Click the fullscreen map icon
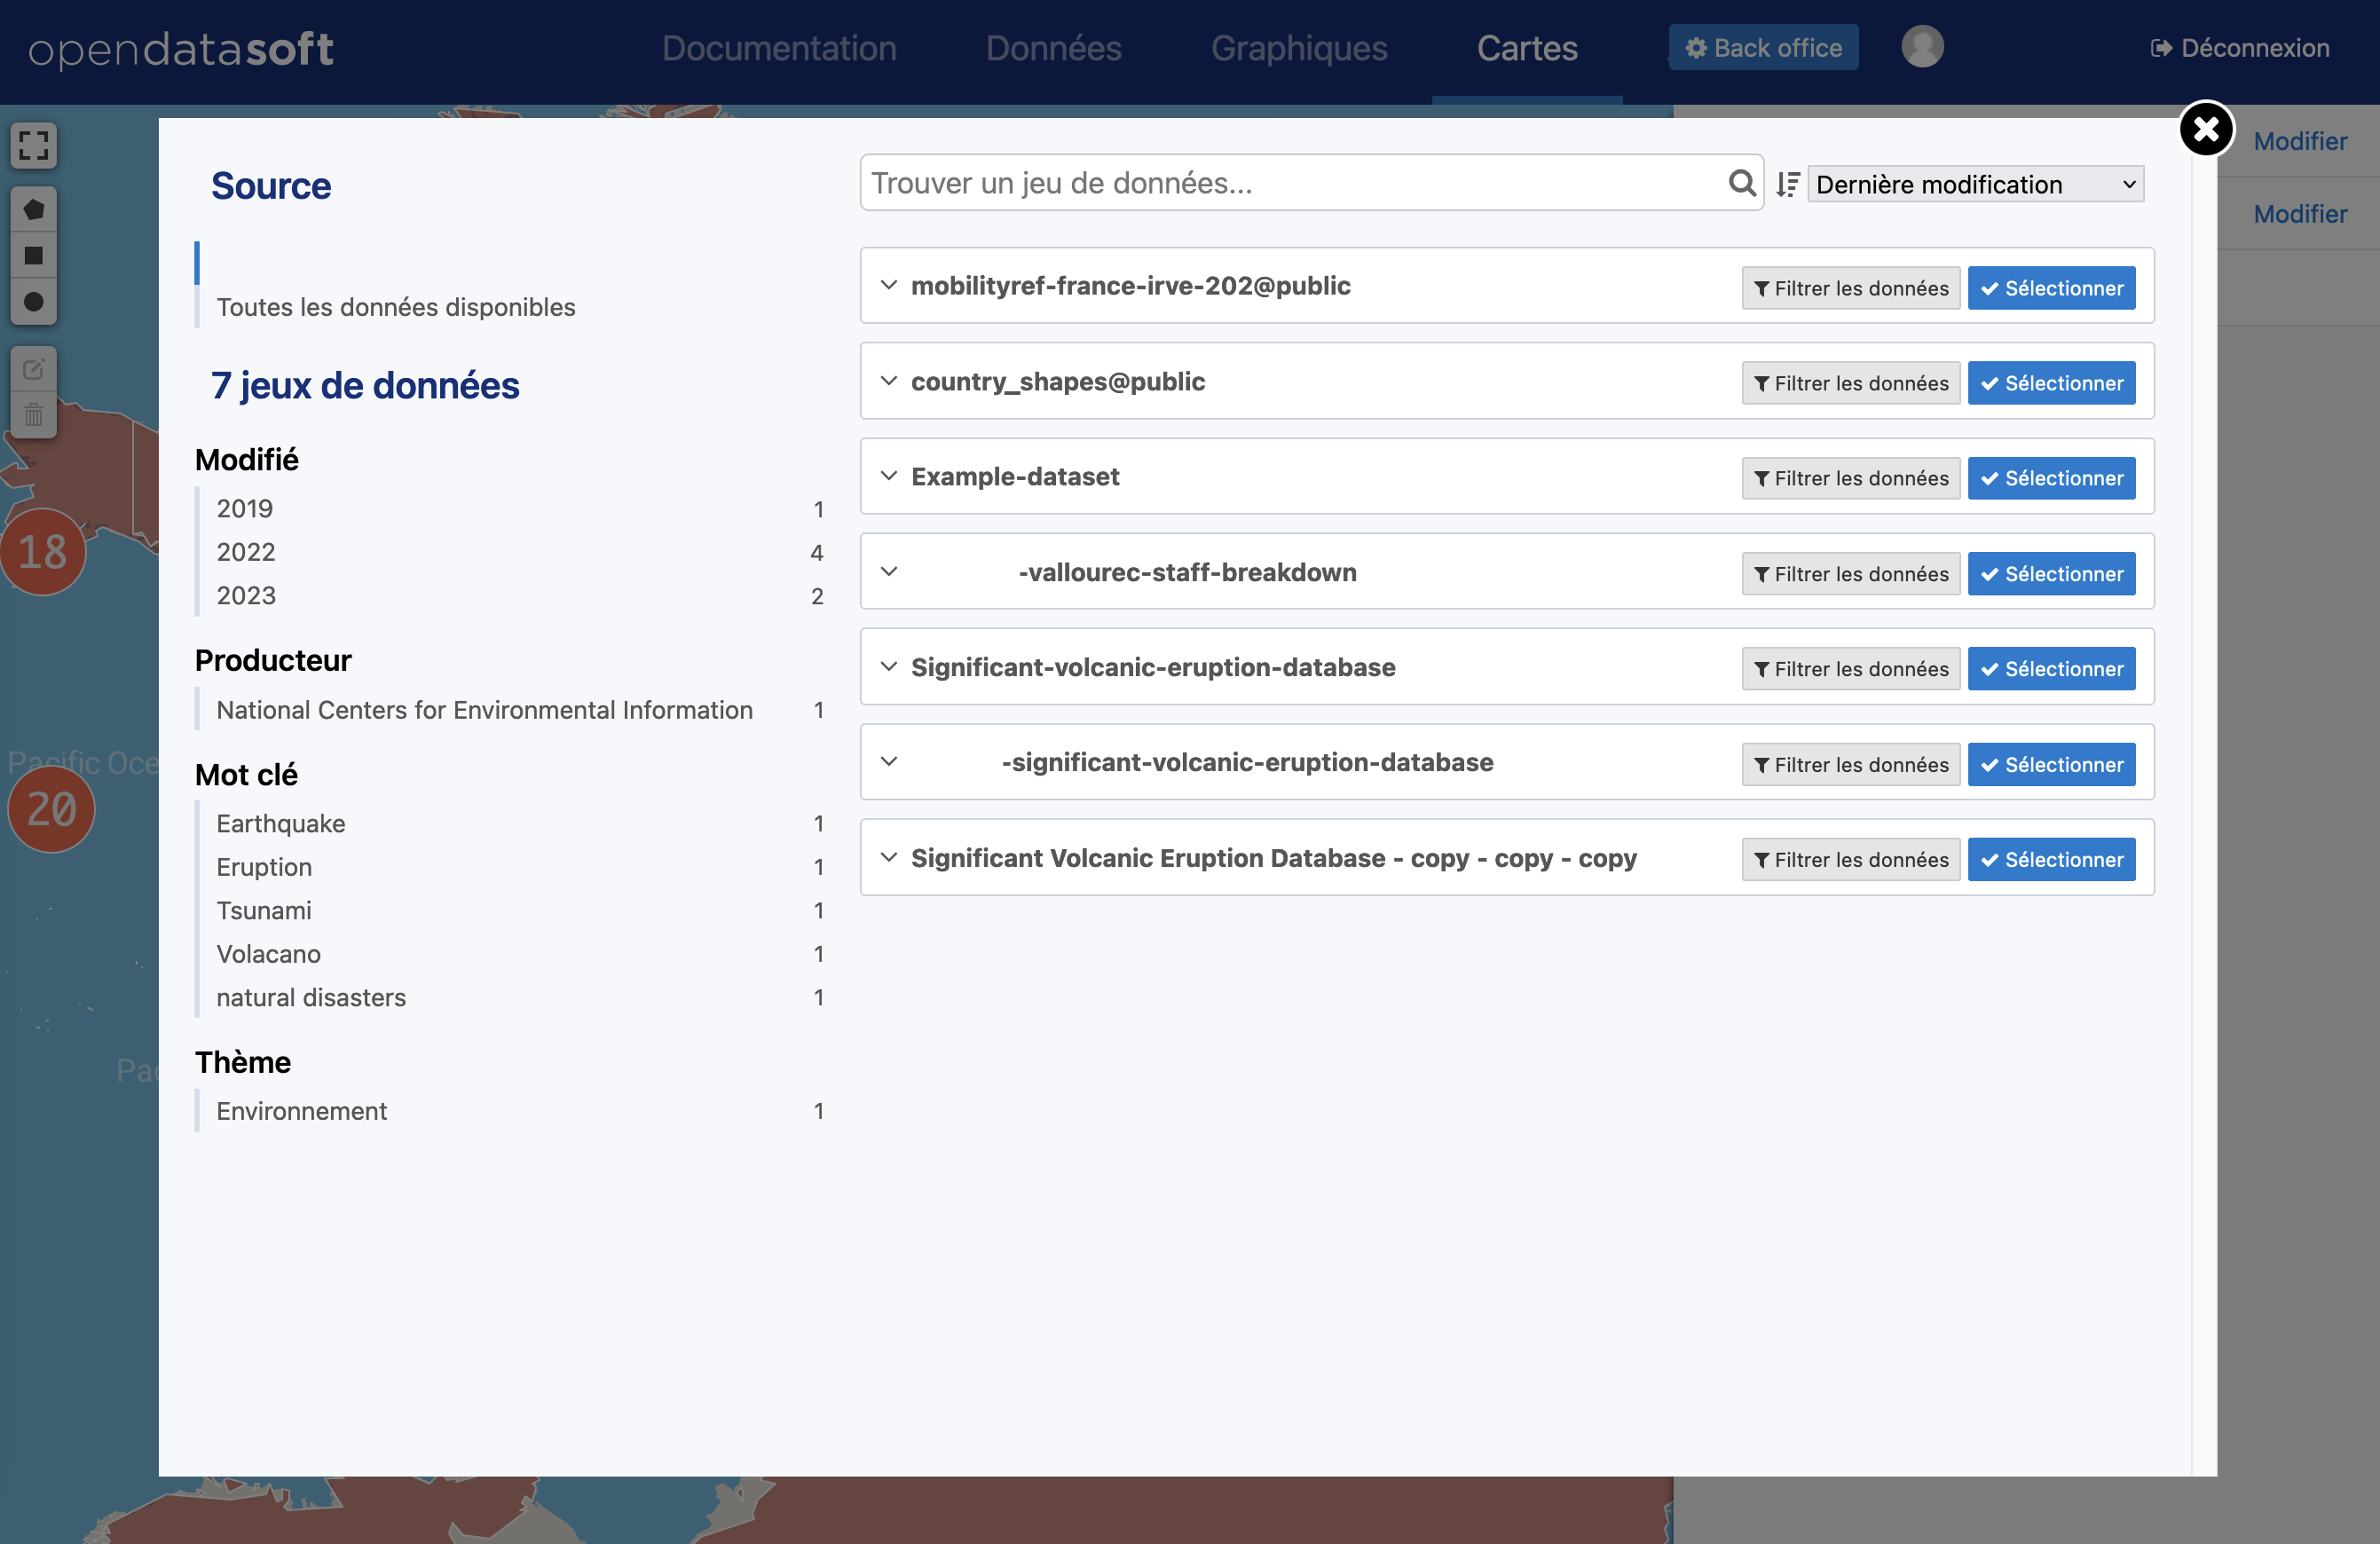The width and height of the screenshot is (2380, 1544). (x=33, y=146)
